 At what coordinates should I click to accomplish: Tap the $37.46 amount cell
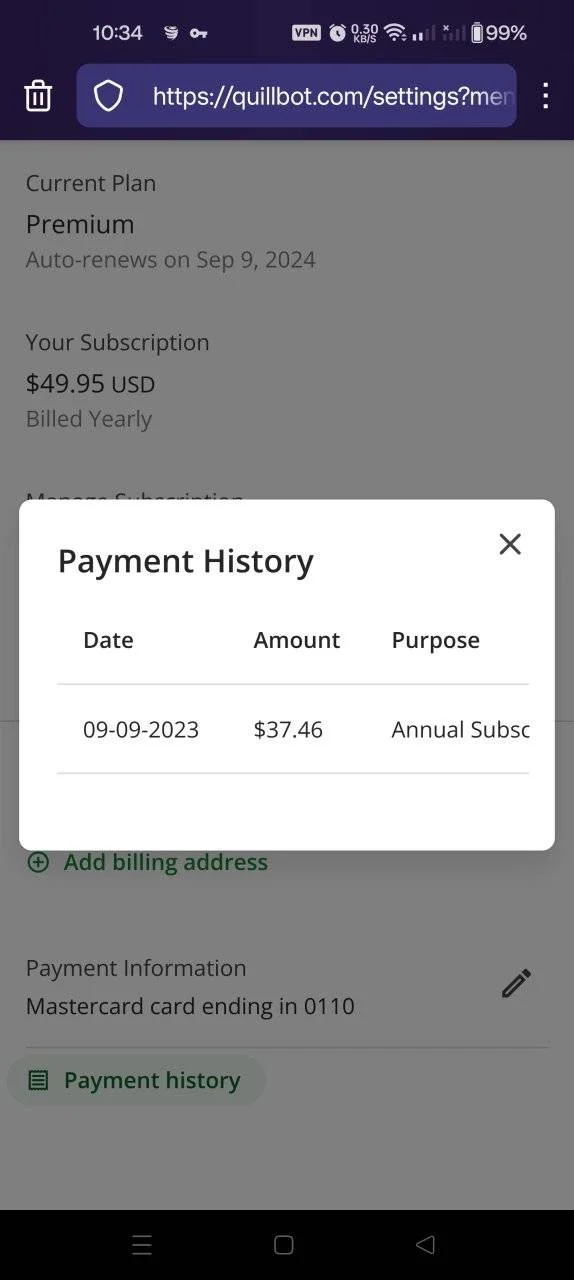288,730
